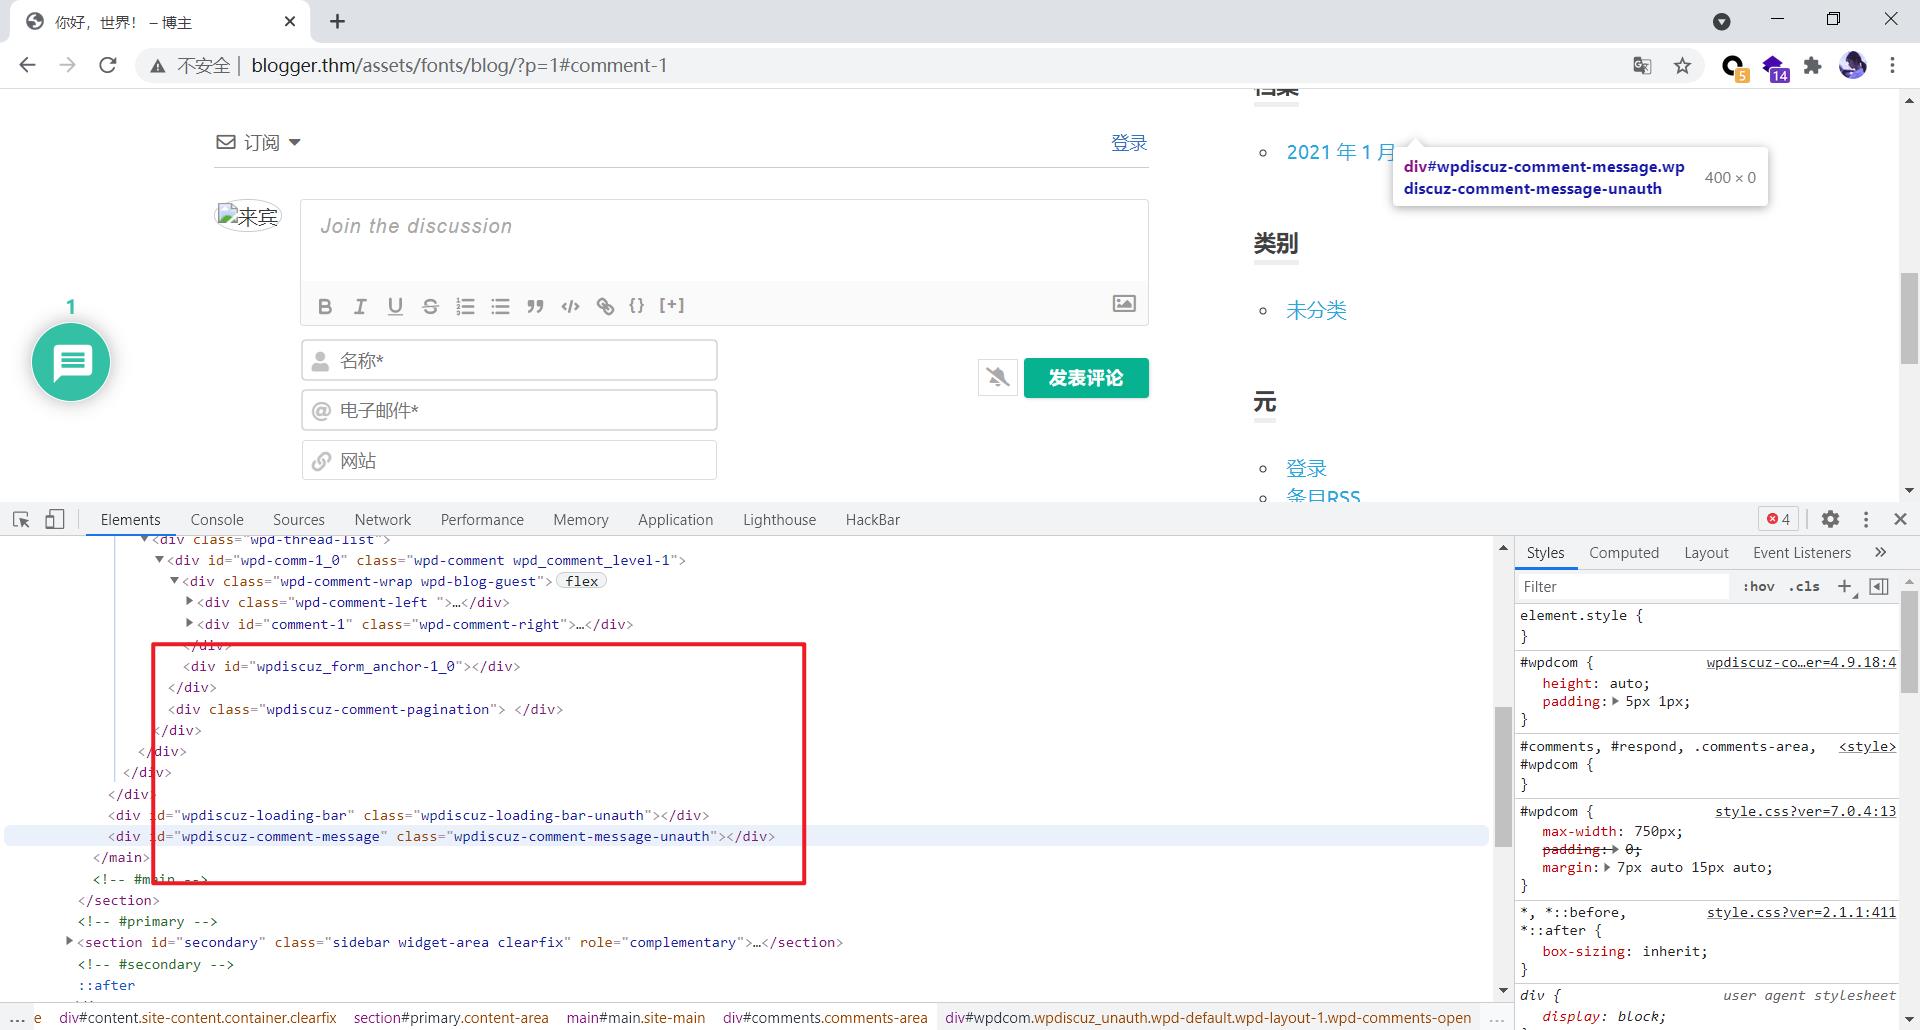Open a new browser tab

pos(337,21)
